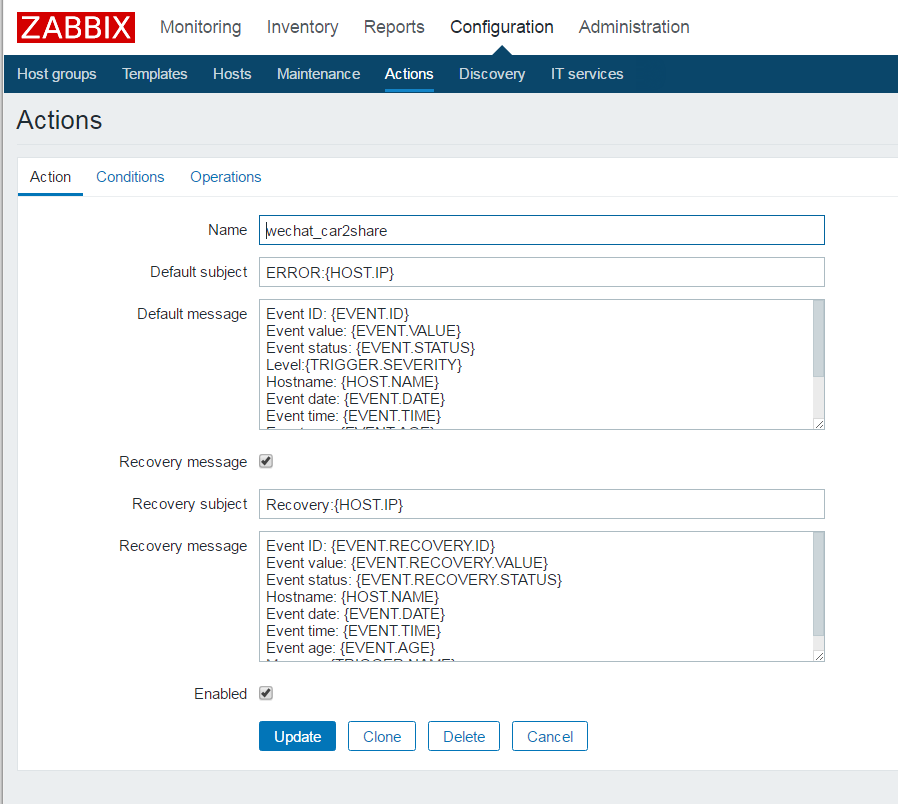Uncheck the Enabled checkbox
This screenshot has height=804, width=898.
[266, 694]
